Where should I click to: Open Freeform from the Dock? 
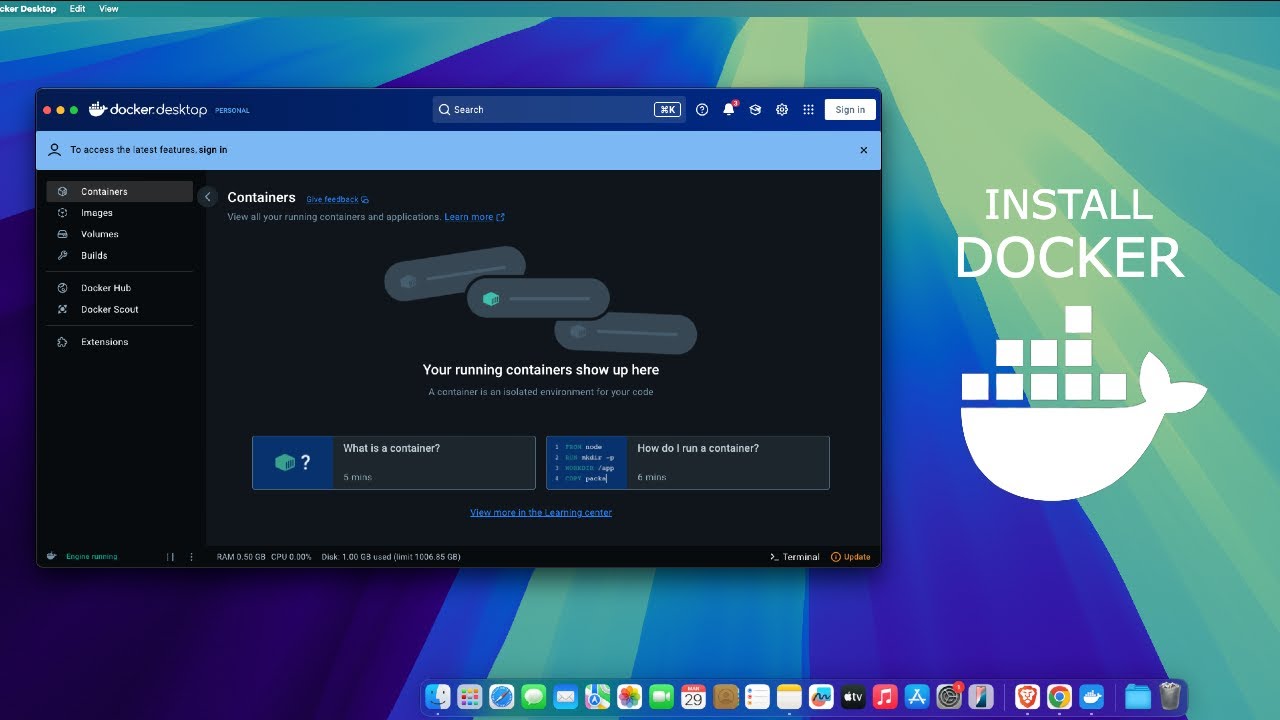point(821,697)
